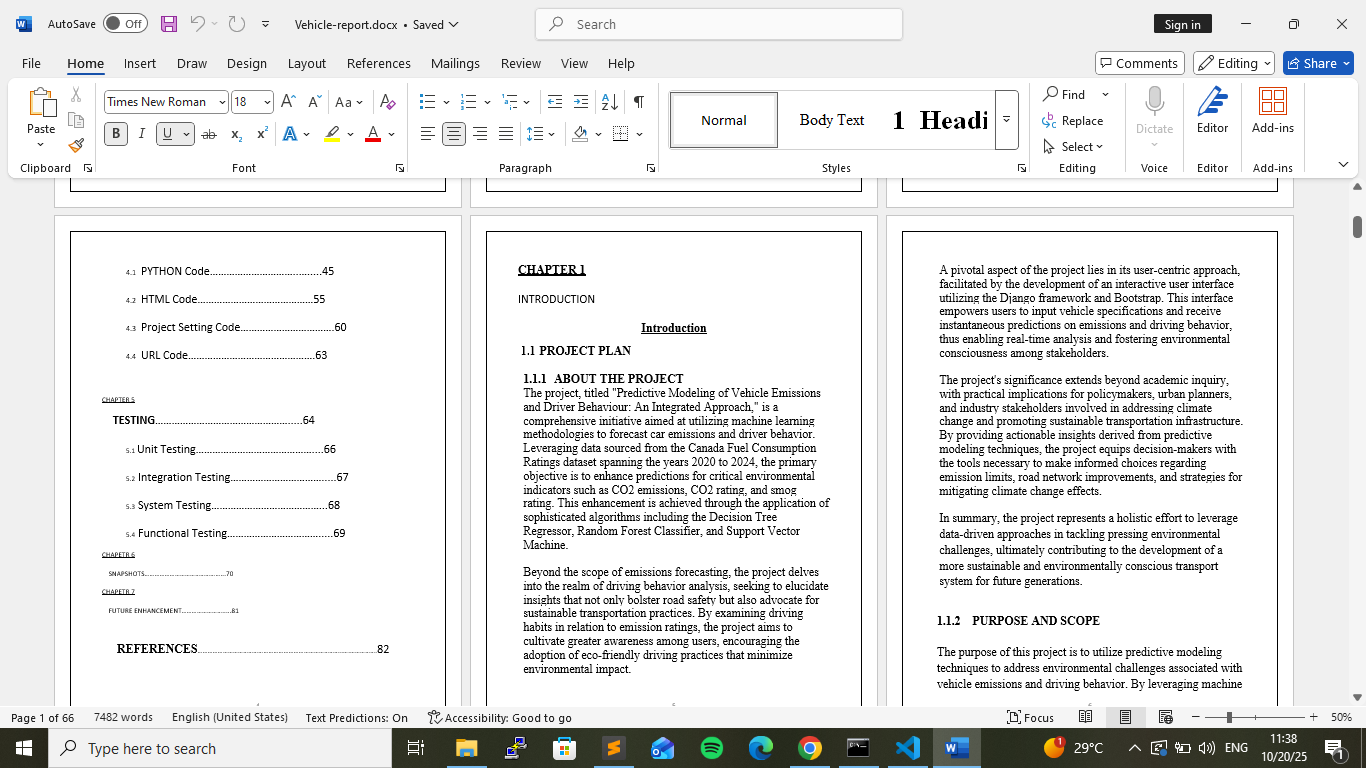Click the Share button
This screenshot has width=1366, height=768.
point(1318,63)
